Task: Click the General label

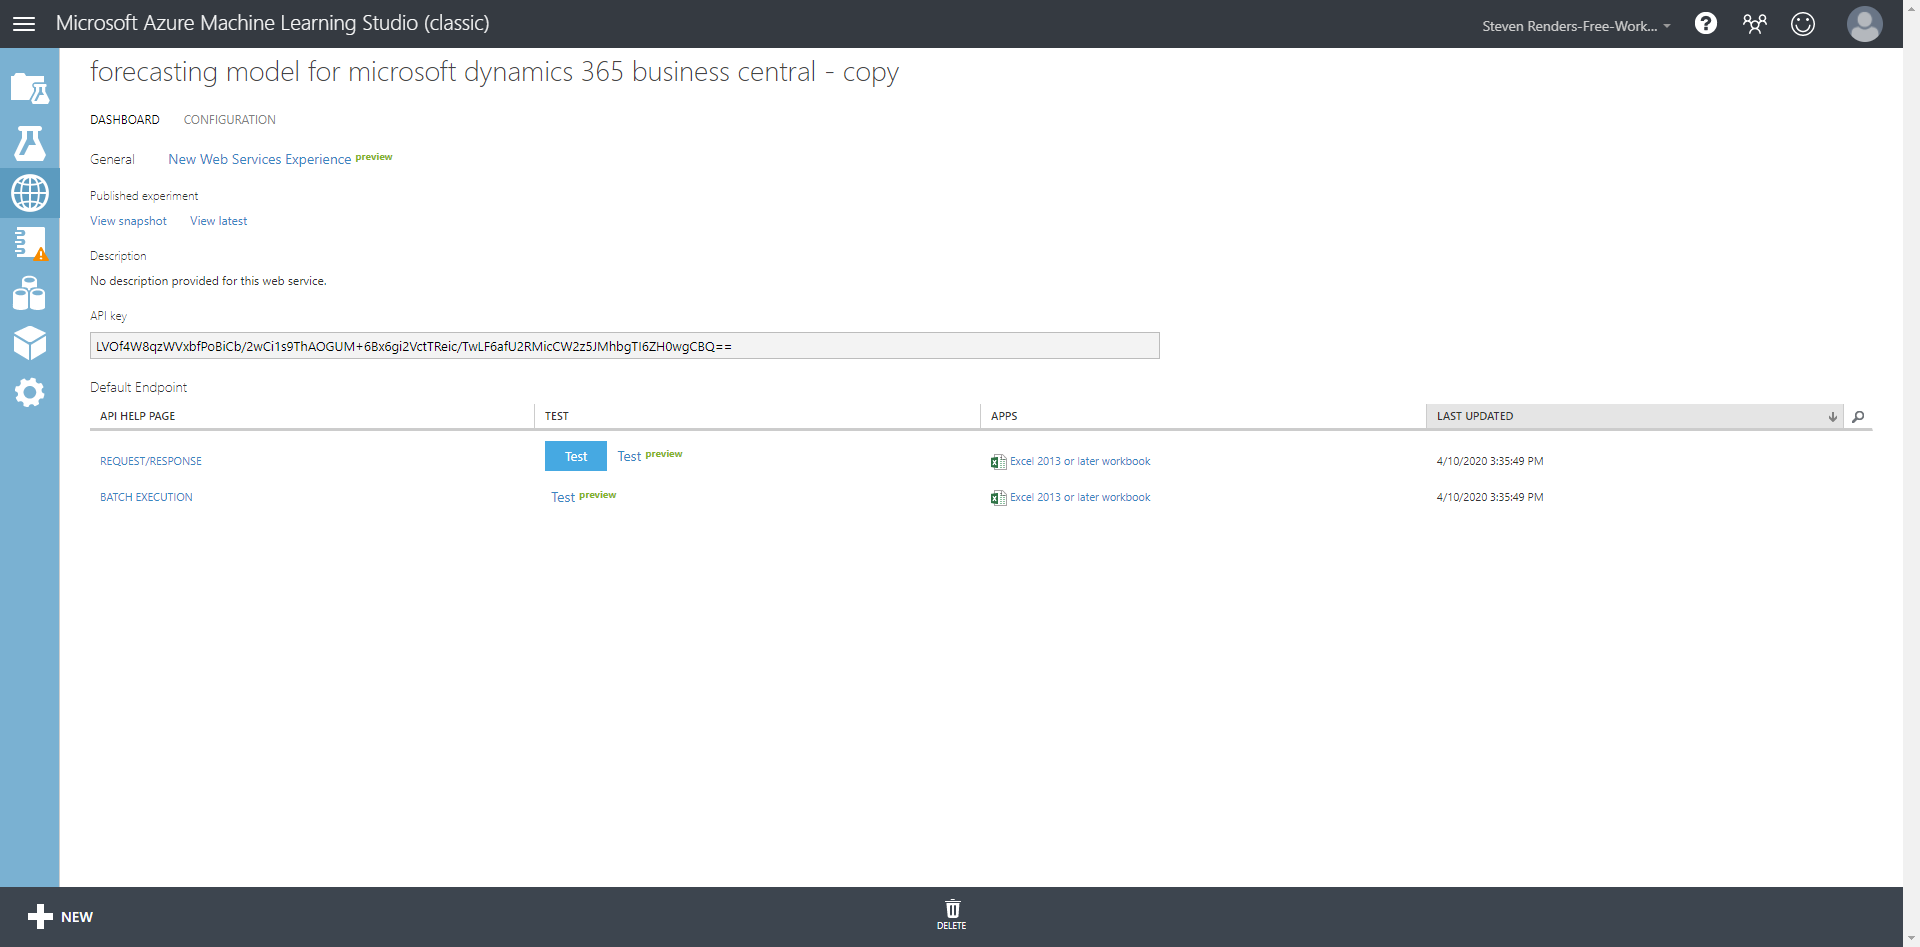Action: pyautogui.click(x=112, y=159)
